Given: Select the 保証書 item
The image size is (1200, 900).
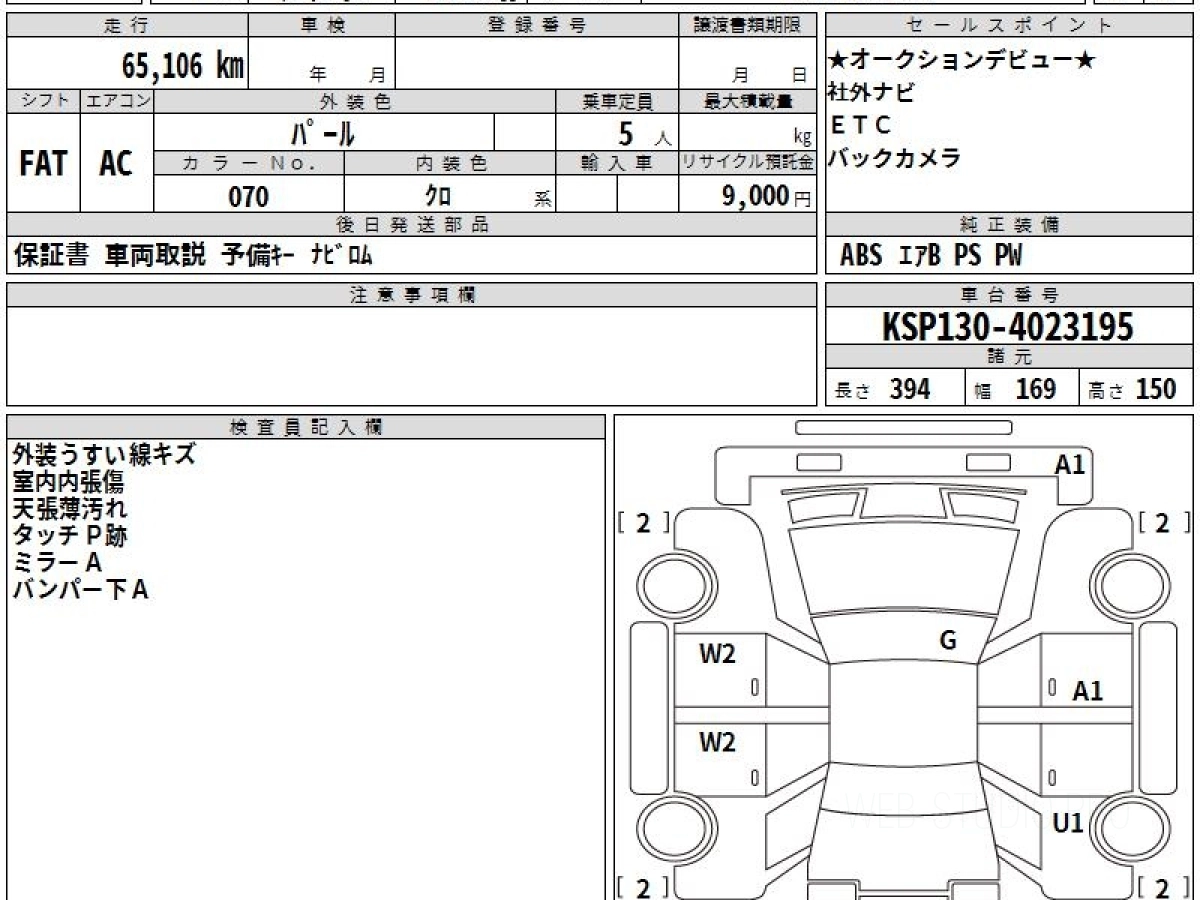Looking at the screenshot, I should [51, 256].
